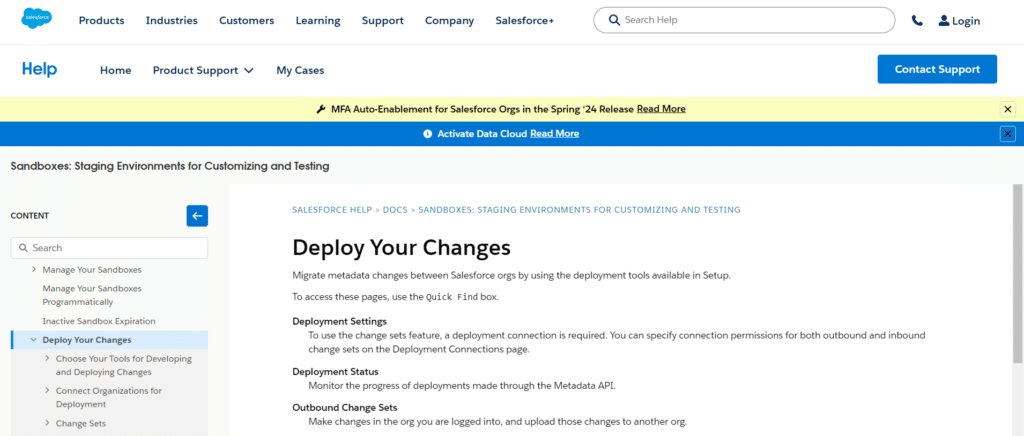Click the Salesforce cloud logo
Screen dimensions: 1024x436
point(37,18)
